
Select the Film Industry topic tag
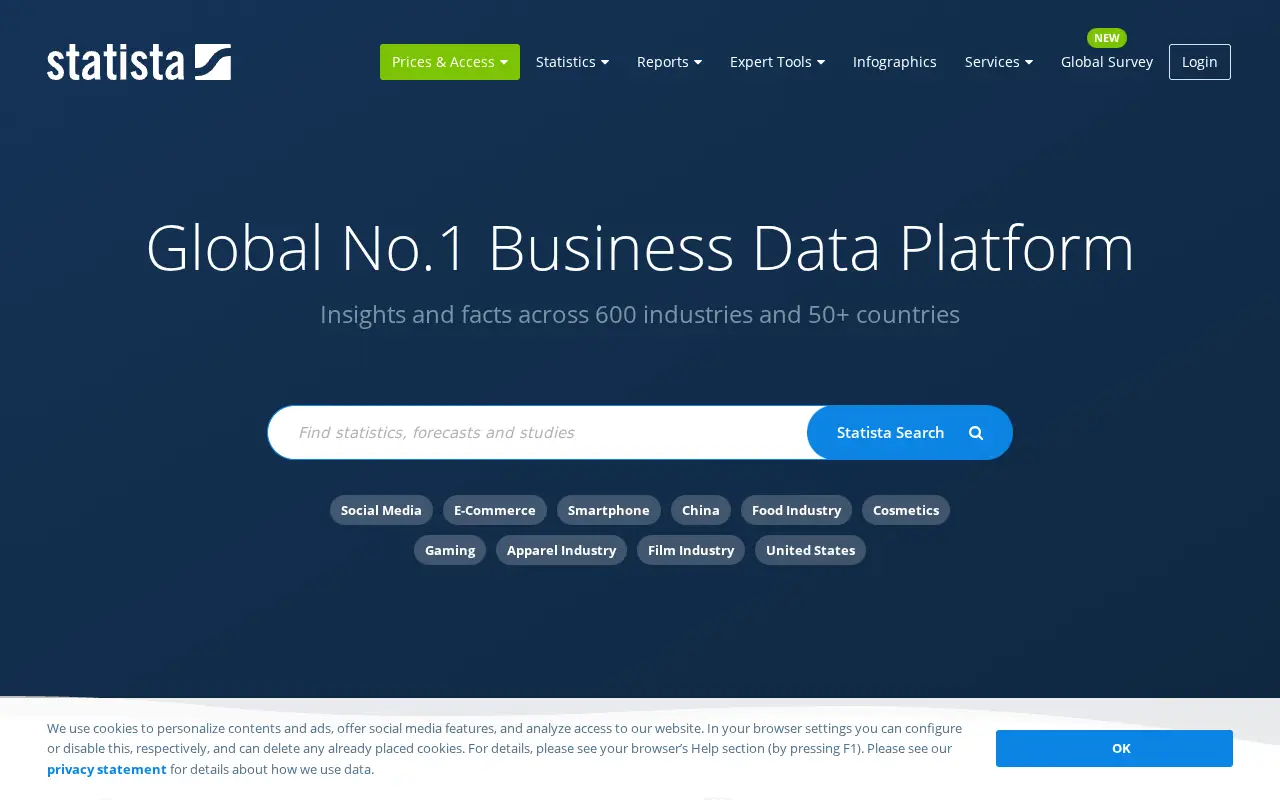[691, 550]
